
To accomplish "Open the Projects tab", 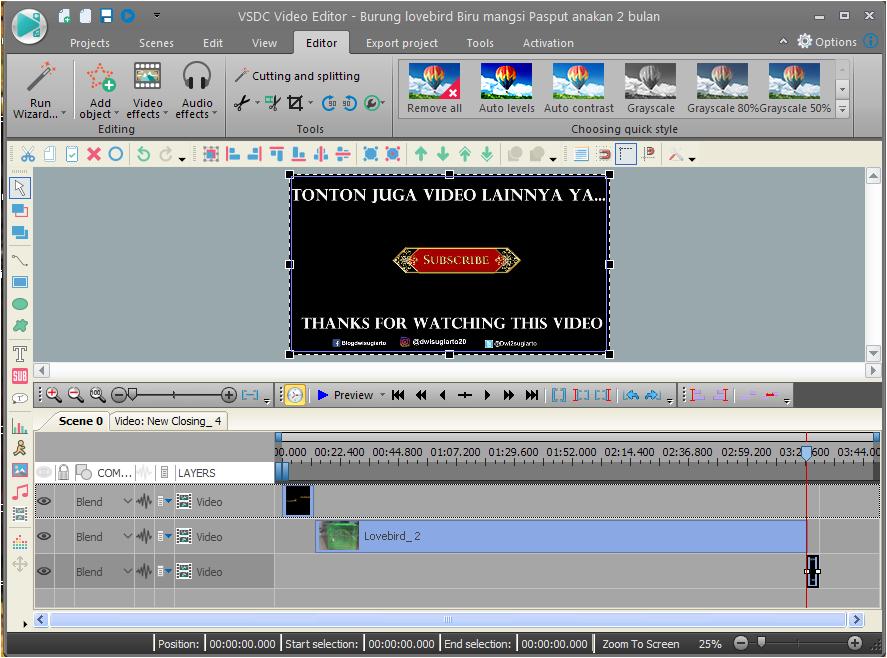I will [89, 43].
